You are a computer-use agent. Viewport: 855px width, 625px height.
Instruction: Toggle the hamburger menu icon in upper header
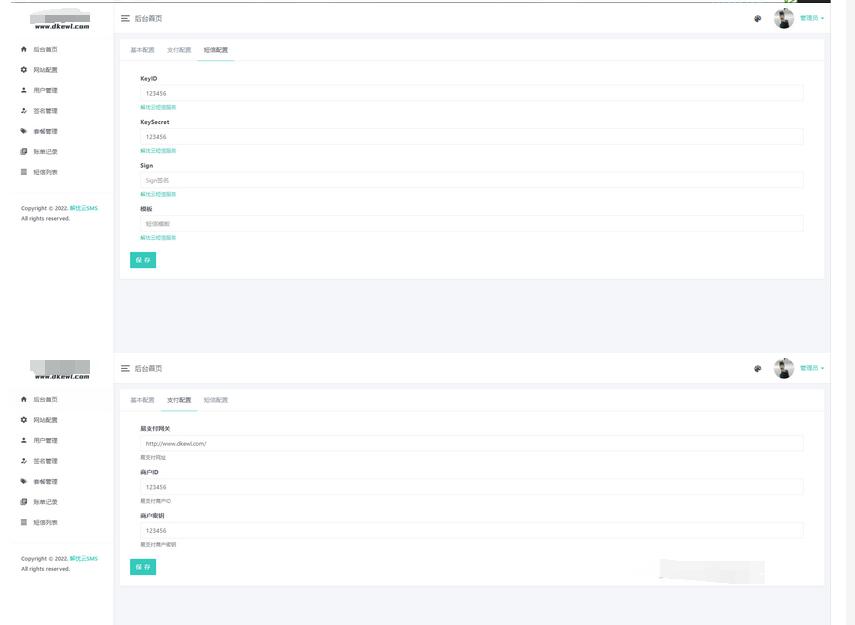pyautogui.click(x=125, y=19)
